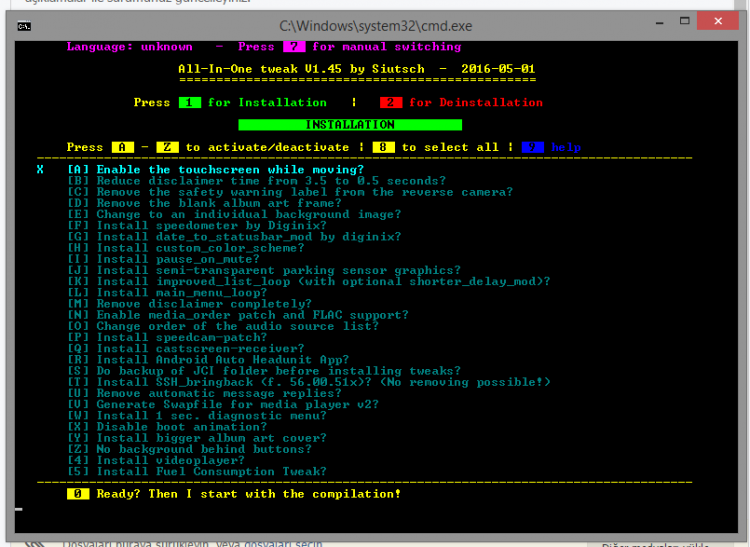Click the yellow 8 select all key block

coord(383,147)
